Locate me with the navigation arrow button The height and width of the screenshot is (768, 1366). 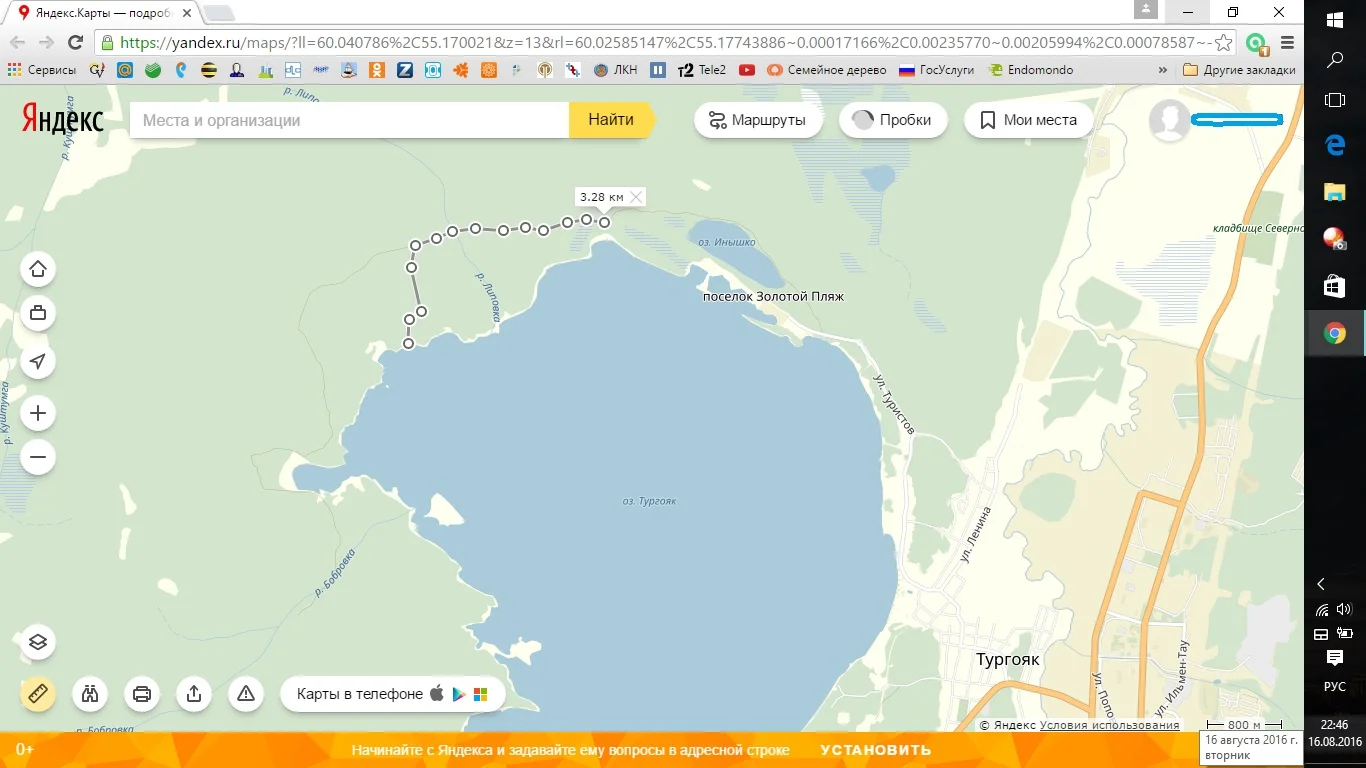tap(38, 361)
